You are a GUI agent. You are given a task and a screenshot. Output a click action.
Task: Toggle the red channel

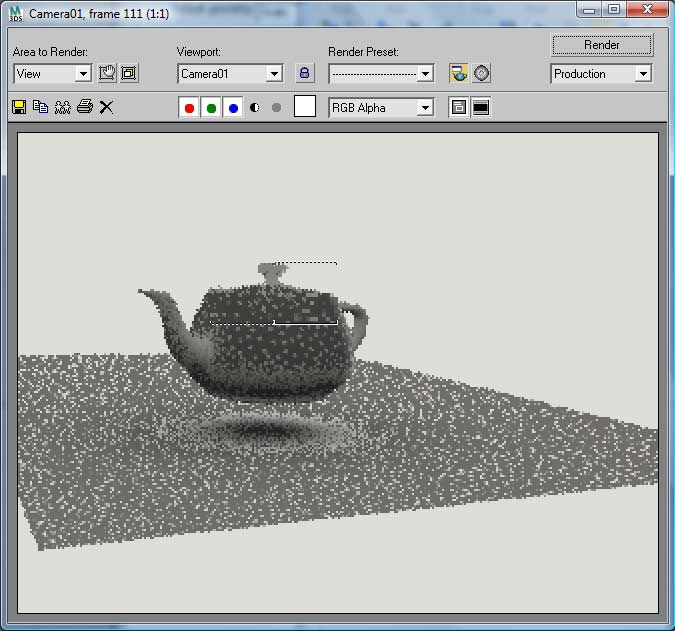(189, 108)
